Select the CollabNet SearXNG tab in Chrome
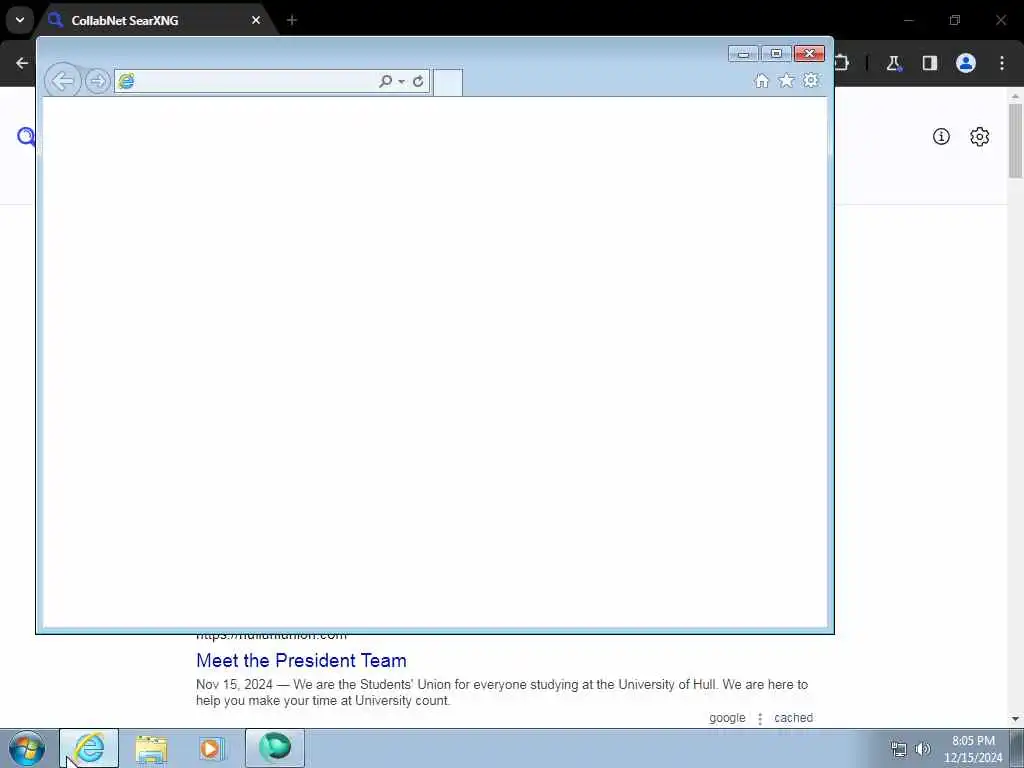Image resolution: width=1024 pixels, height=768 pixels. [154, 20]
